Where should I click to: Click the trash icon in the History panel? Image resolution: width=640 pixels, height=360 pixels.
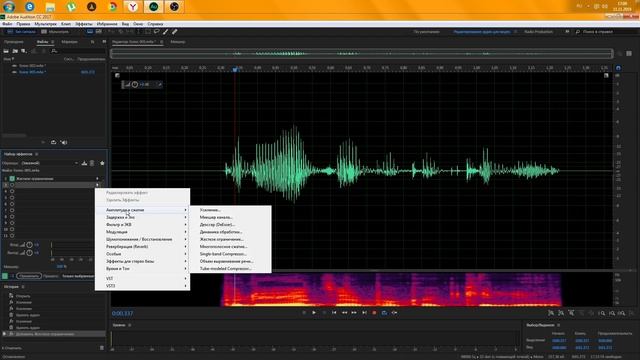(102, 348)
